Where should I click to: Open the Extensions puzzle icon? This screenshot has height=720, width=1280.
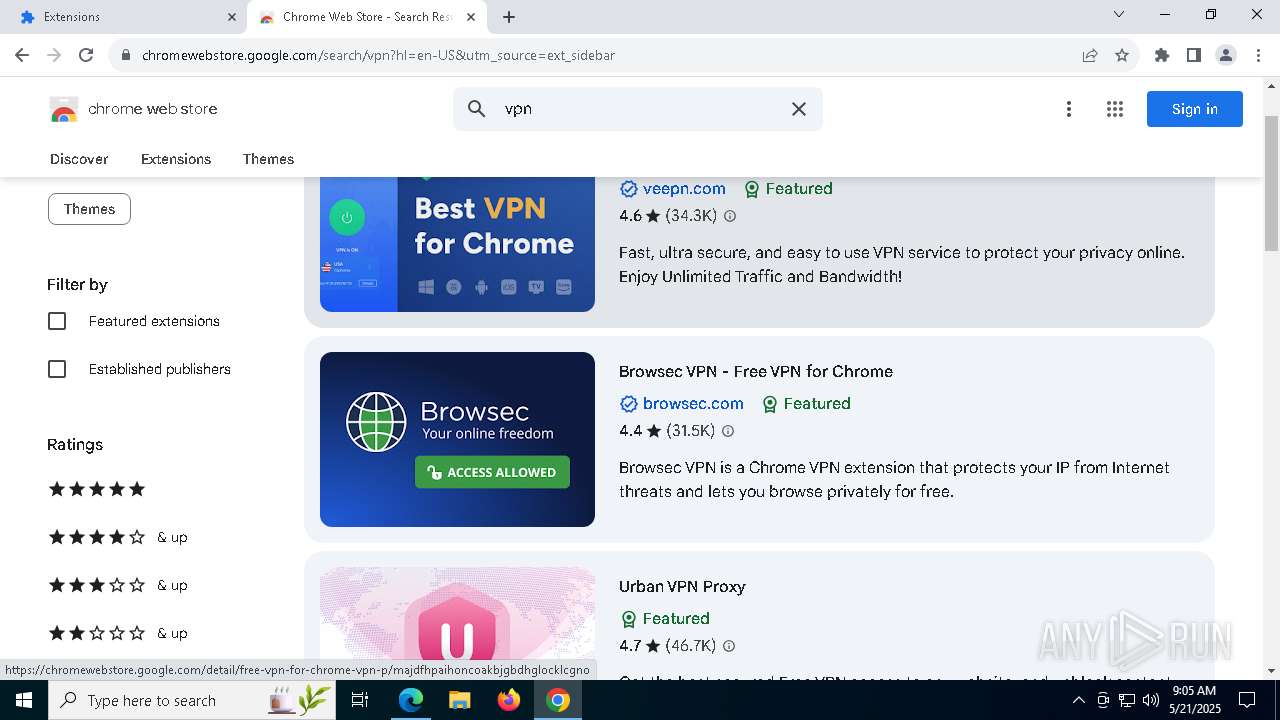pos(1162,55)
